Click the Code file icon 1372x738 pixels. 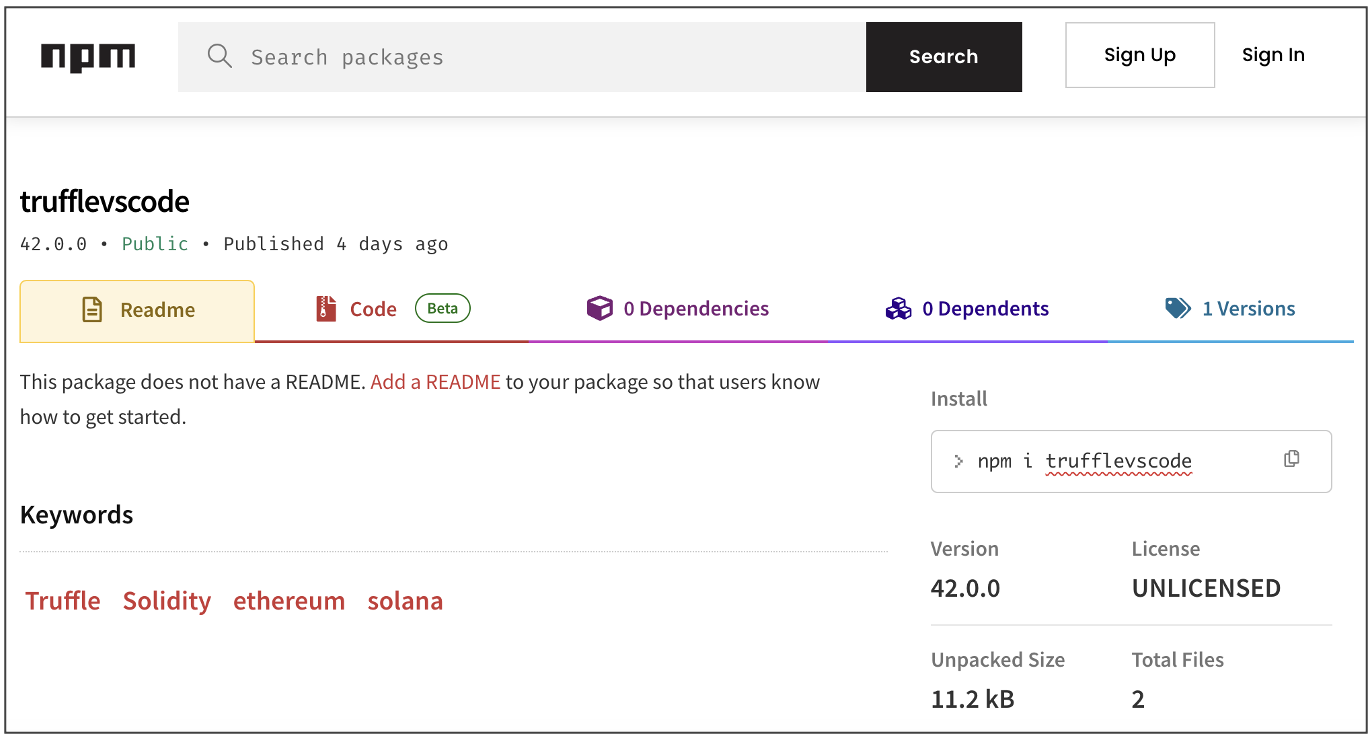324,308
